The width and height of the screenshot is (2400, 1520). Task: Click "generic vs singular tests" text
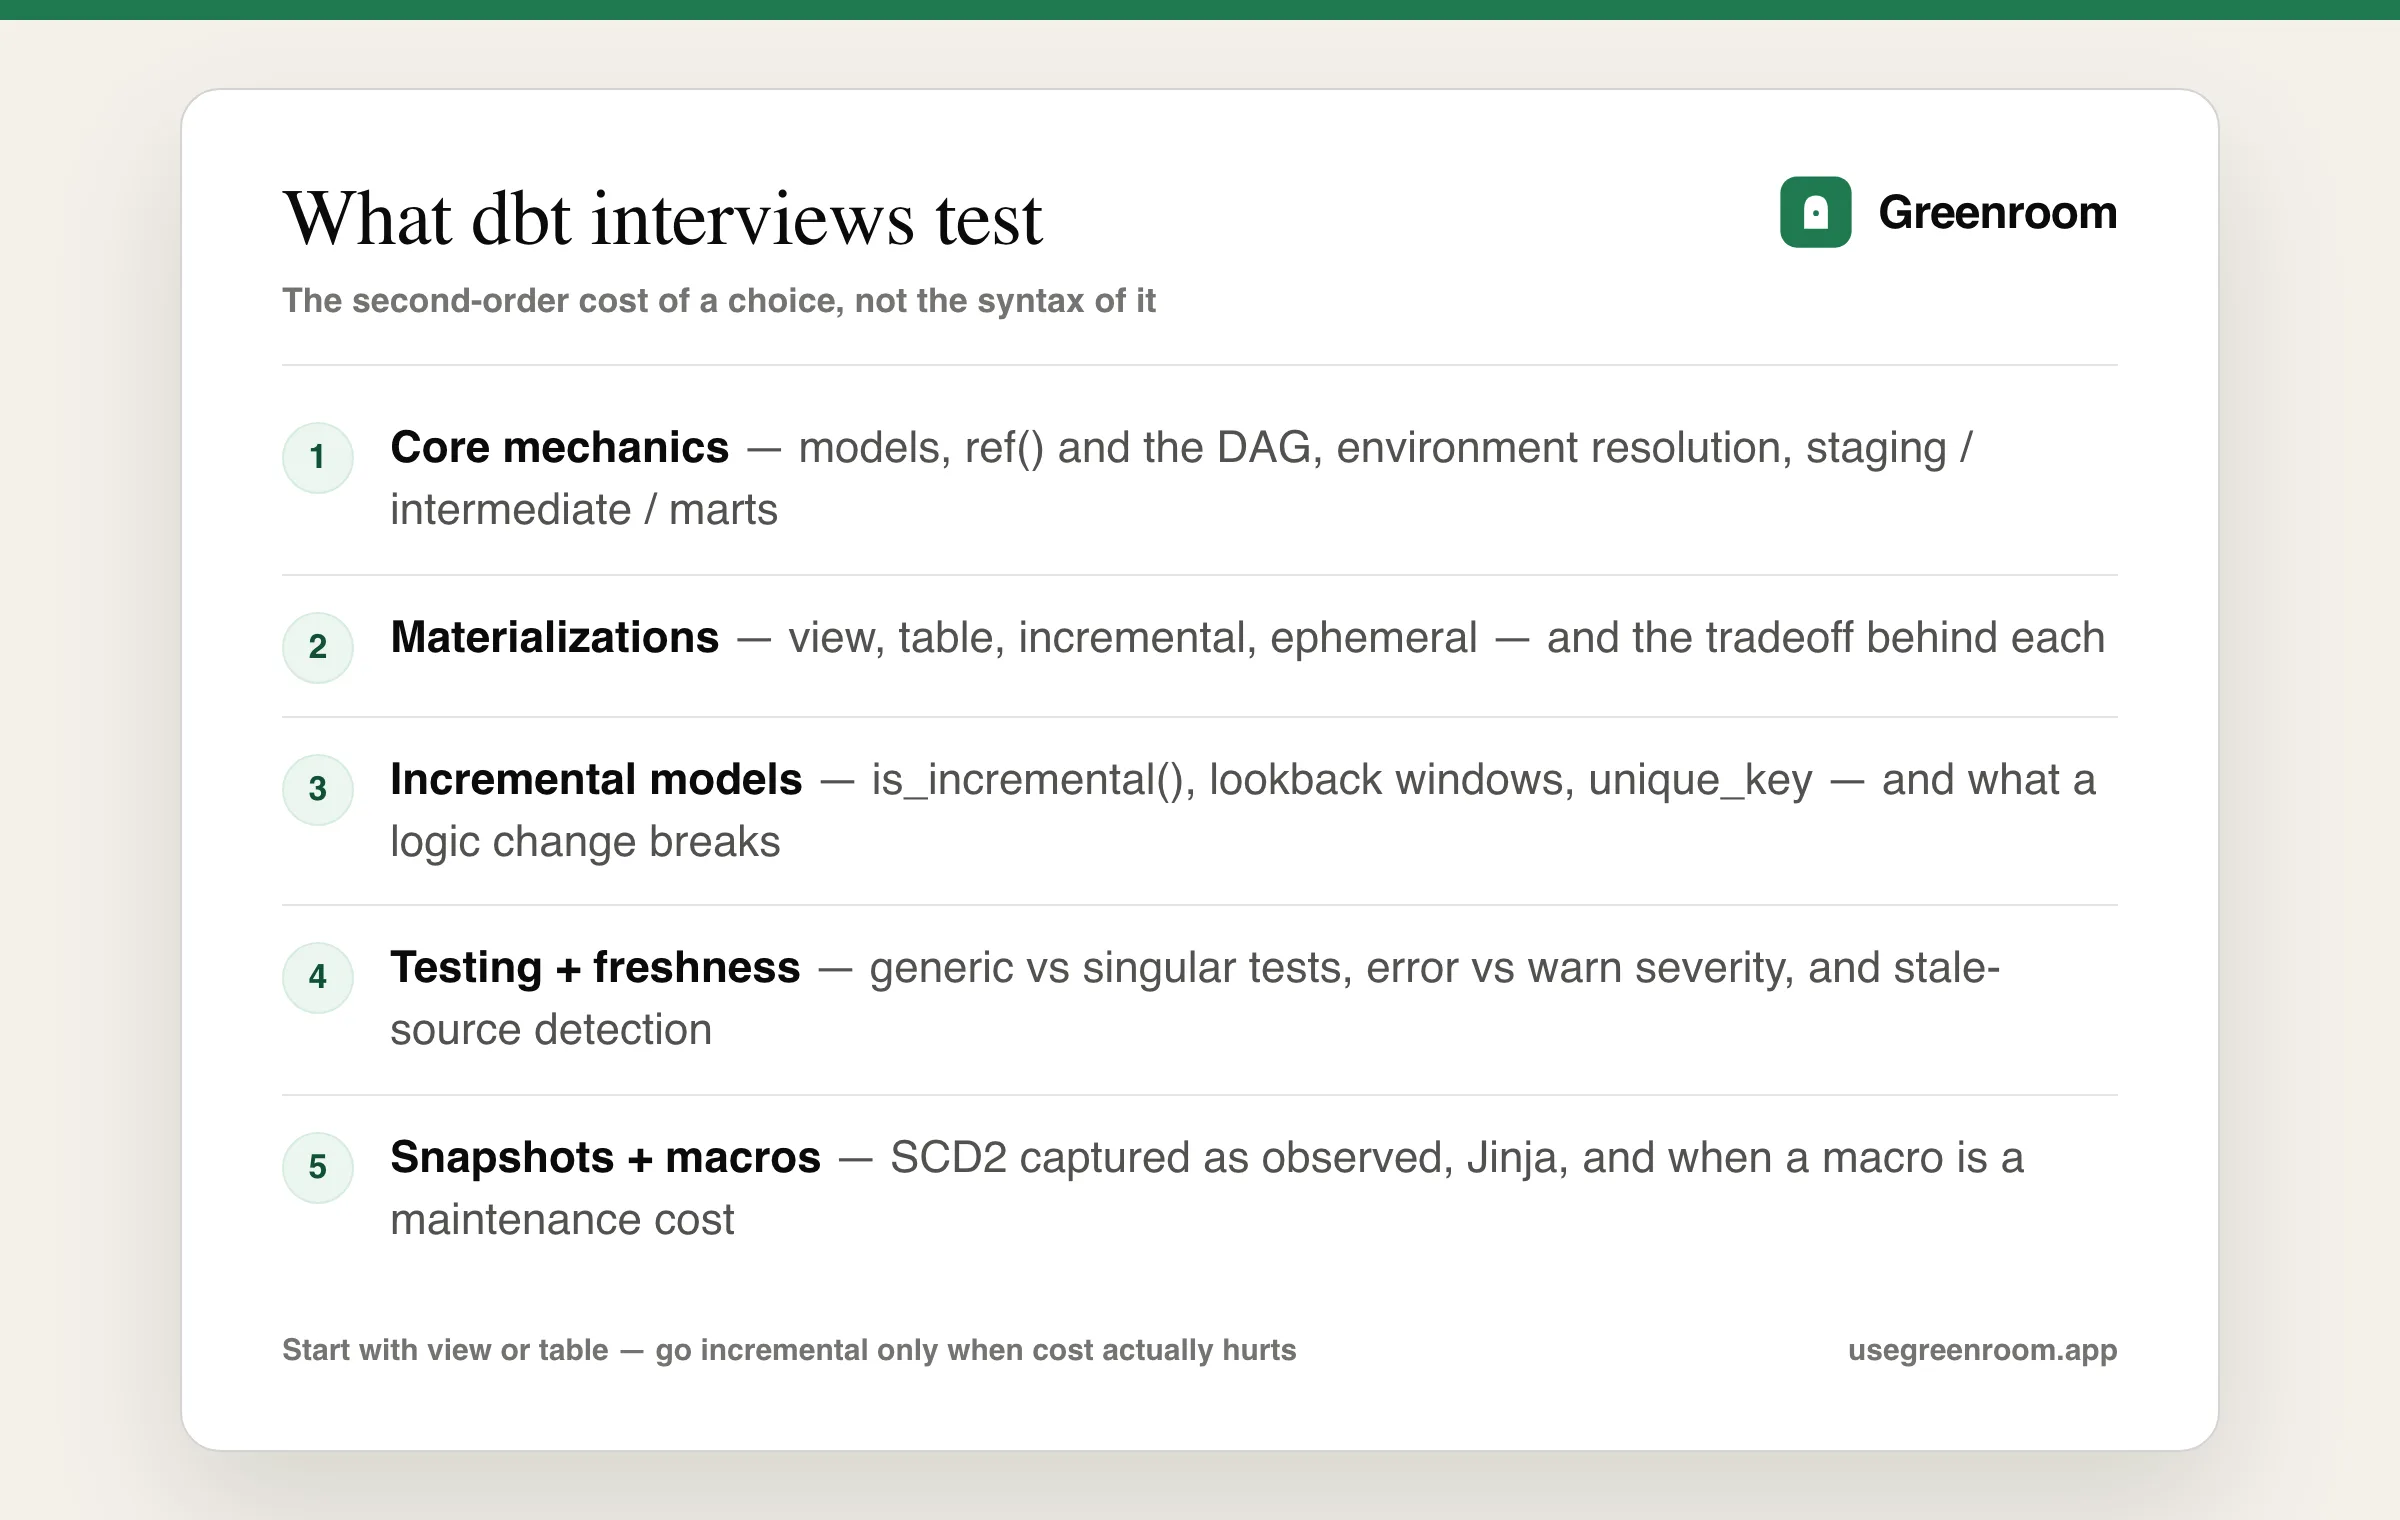coord(1105,968)
